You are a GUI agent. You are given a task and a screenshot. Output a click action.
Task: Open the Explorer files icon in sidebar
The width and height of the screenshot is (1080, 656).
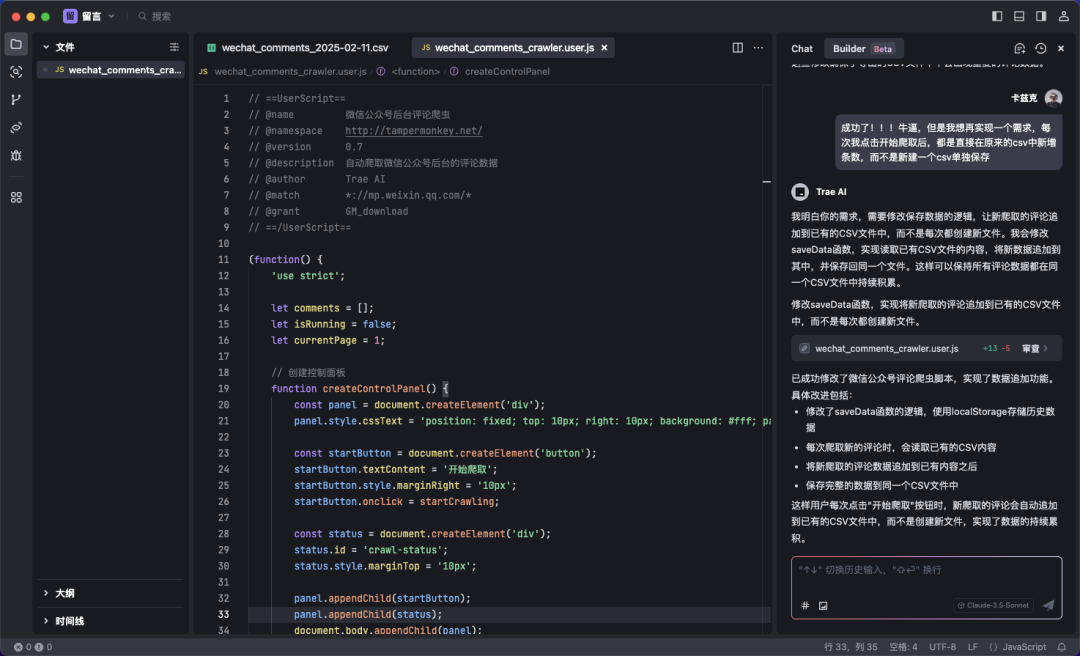tap(16, 44)
